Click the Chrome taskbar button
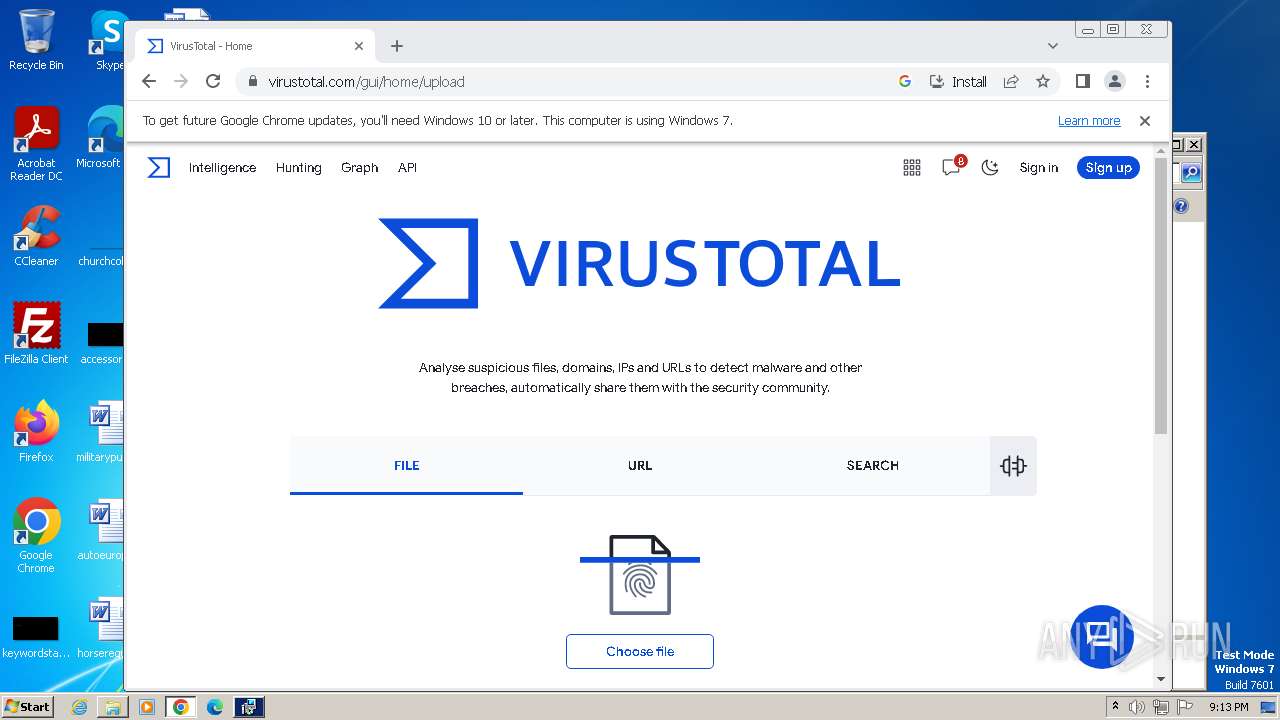The image size is (1280, 720). click(x=181, y=707)
